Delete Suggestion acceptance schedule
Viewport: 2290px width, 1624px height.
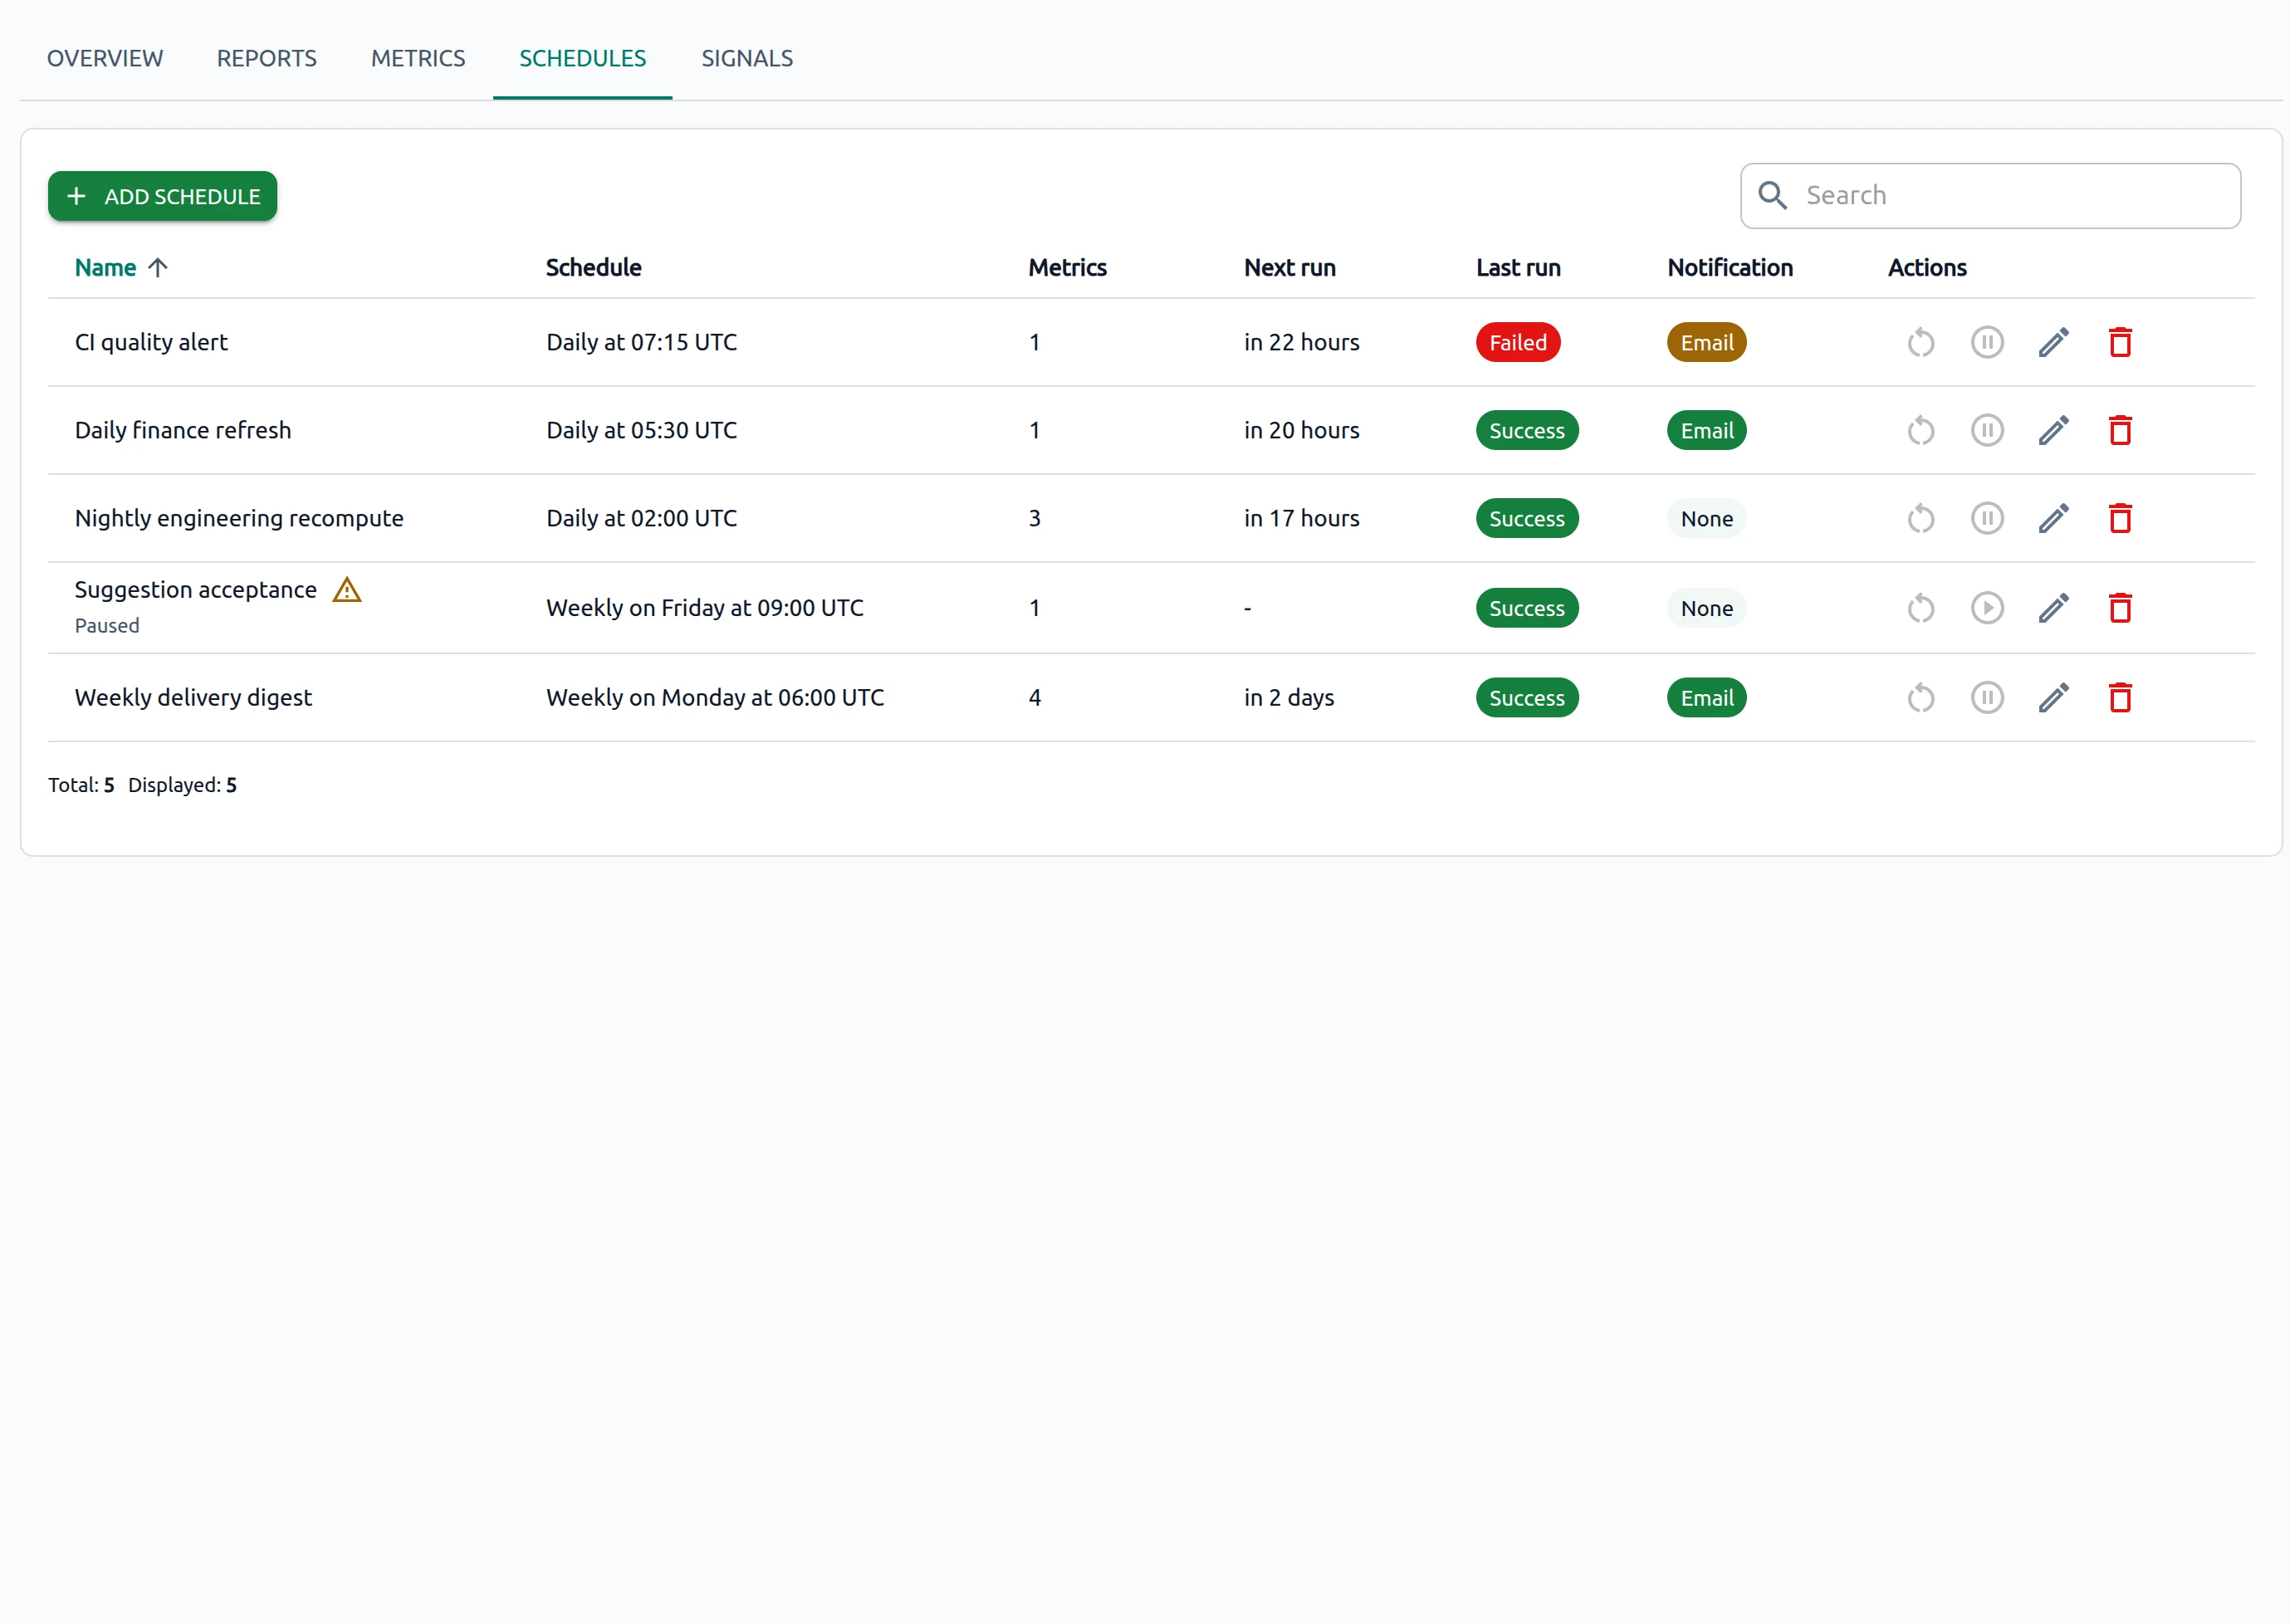(x=2120, y=608)
